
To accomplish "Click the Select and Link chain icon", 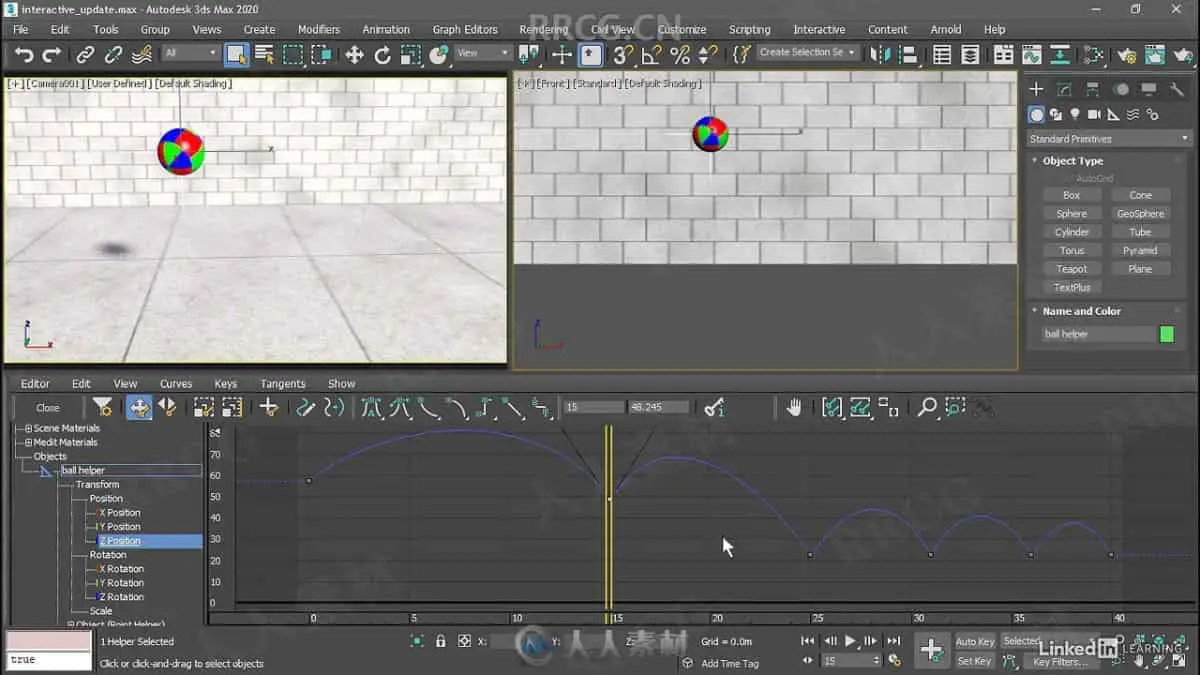I will (x=86, y=54).
